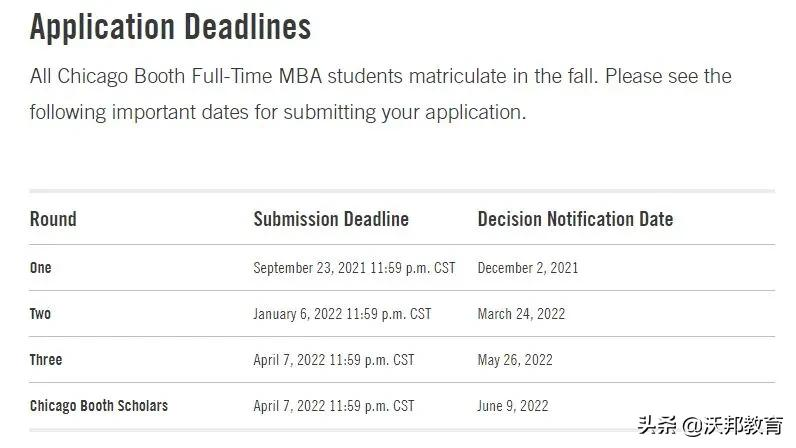The image size is (796, 448).
Task: Select the May 26, 2022 decision date
Action: click(x=515, y=360)
